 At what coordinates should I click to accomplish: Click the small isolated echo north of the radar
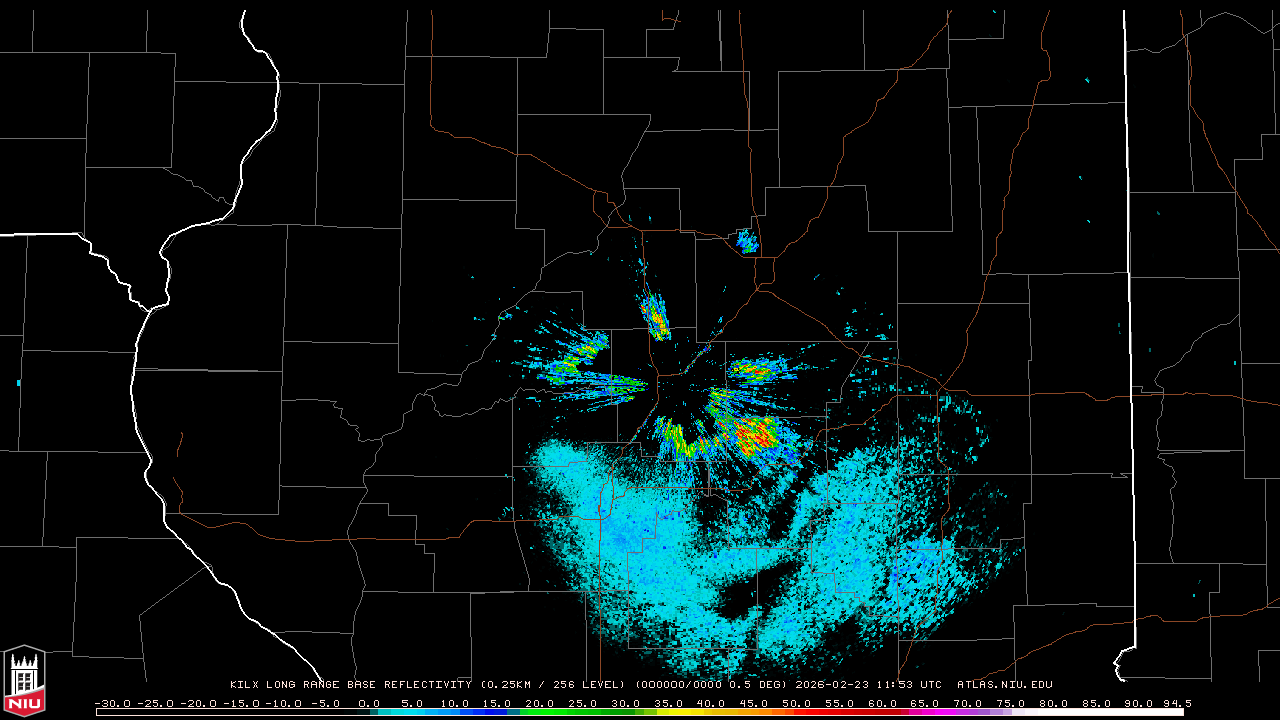(747, 241)
